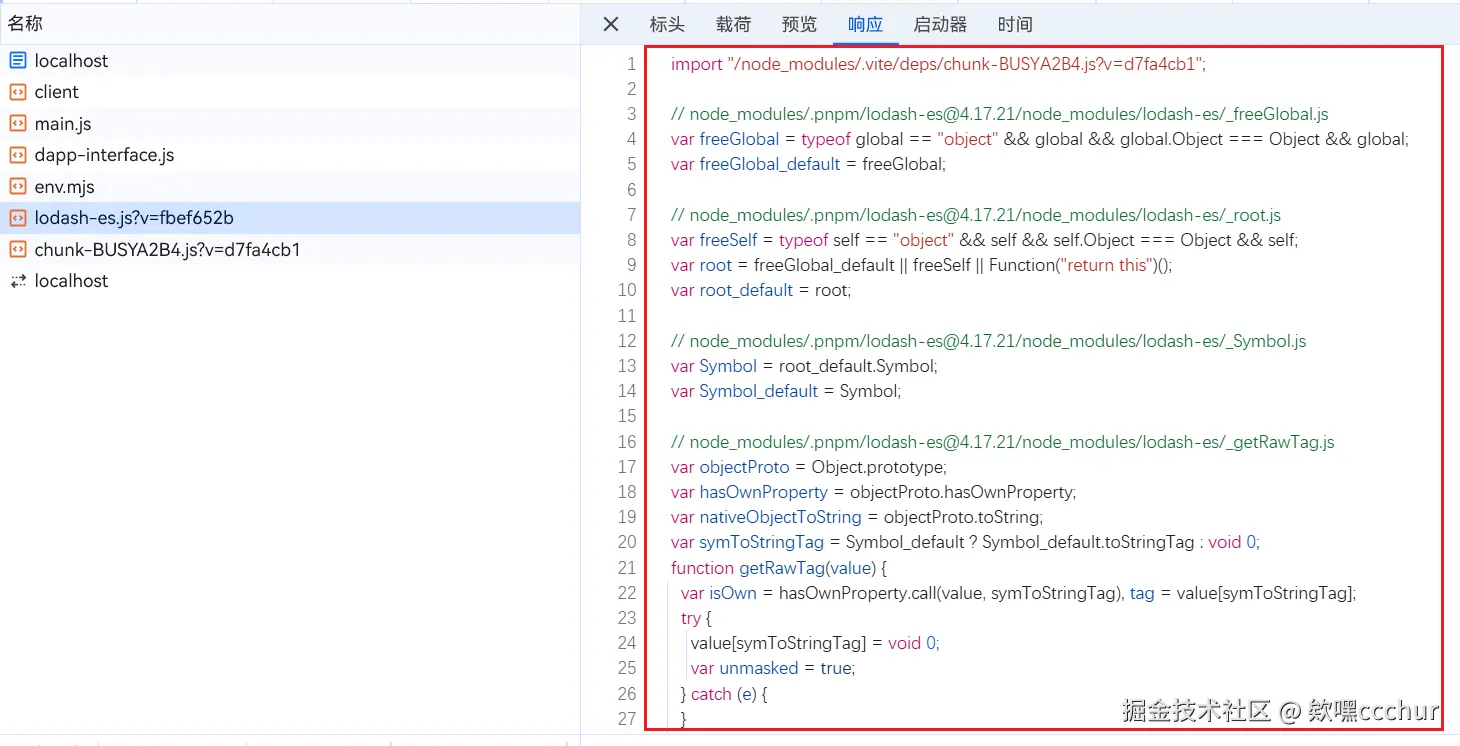Click the _freeGlobal.js comment line
1460x746 pixels.
pos(1000,114)
